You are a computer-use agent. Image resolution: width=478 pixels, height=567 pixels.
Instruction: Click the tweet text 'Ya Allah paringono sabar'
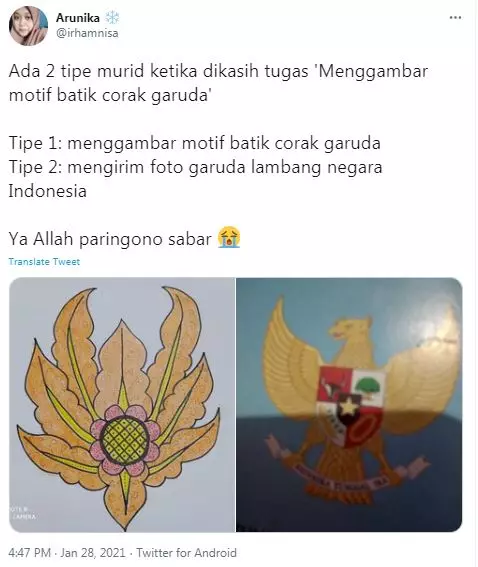point(110,239)
